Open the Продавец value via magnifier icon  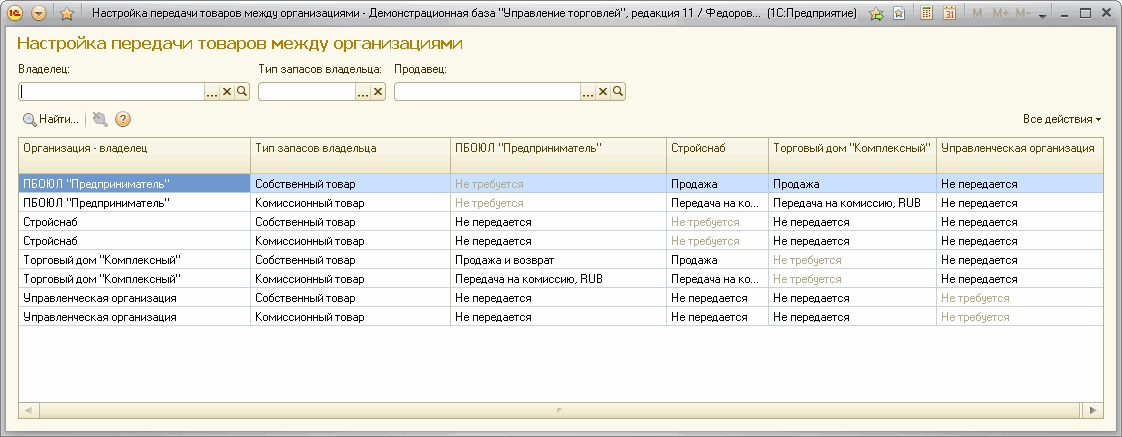coord(618,92)
